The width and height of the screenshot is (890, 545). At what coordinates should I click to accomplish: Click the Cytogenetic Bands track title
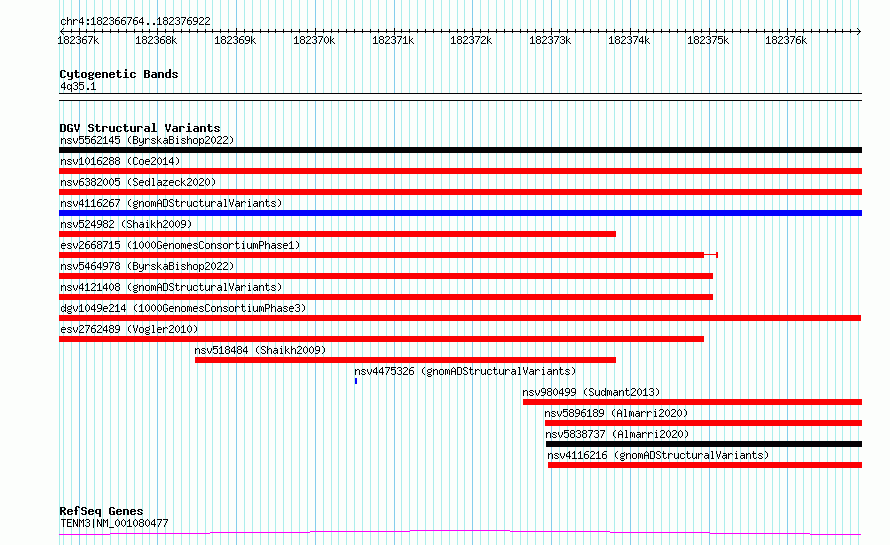point(119,74)
